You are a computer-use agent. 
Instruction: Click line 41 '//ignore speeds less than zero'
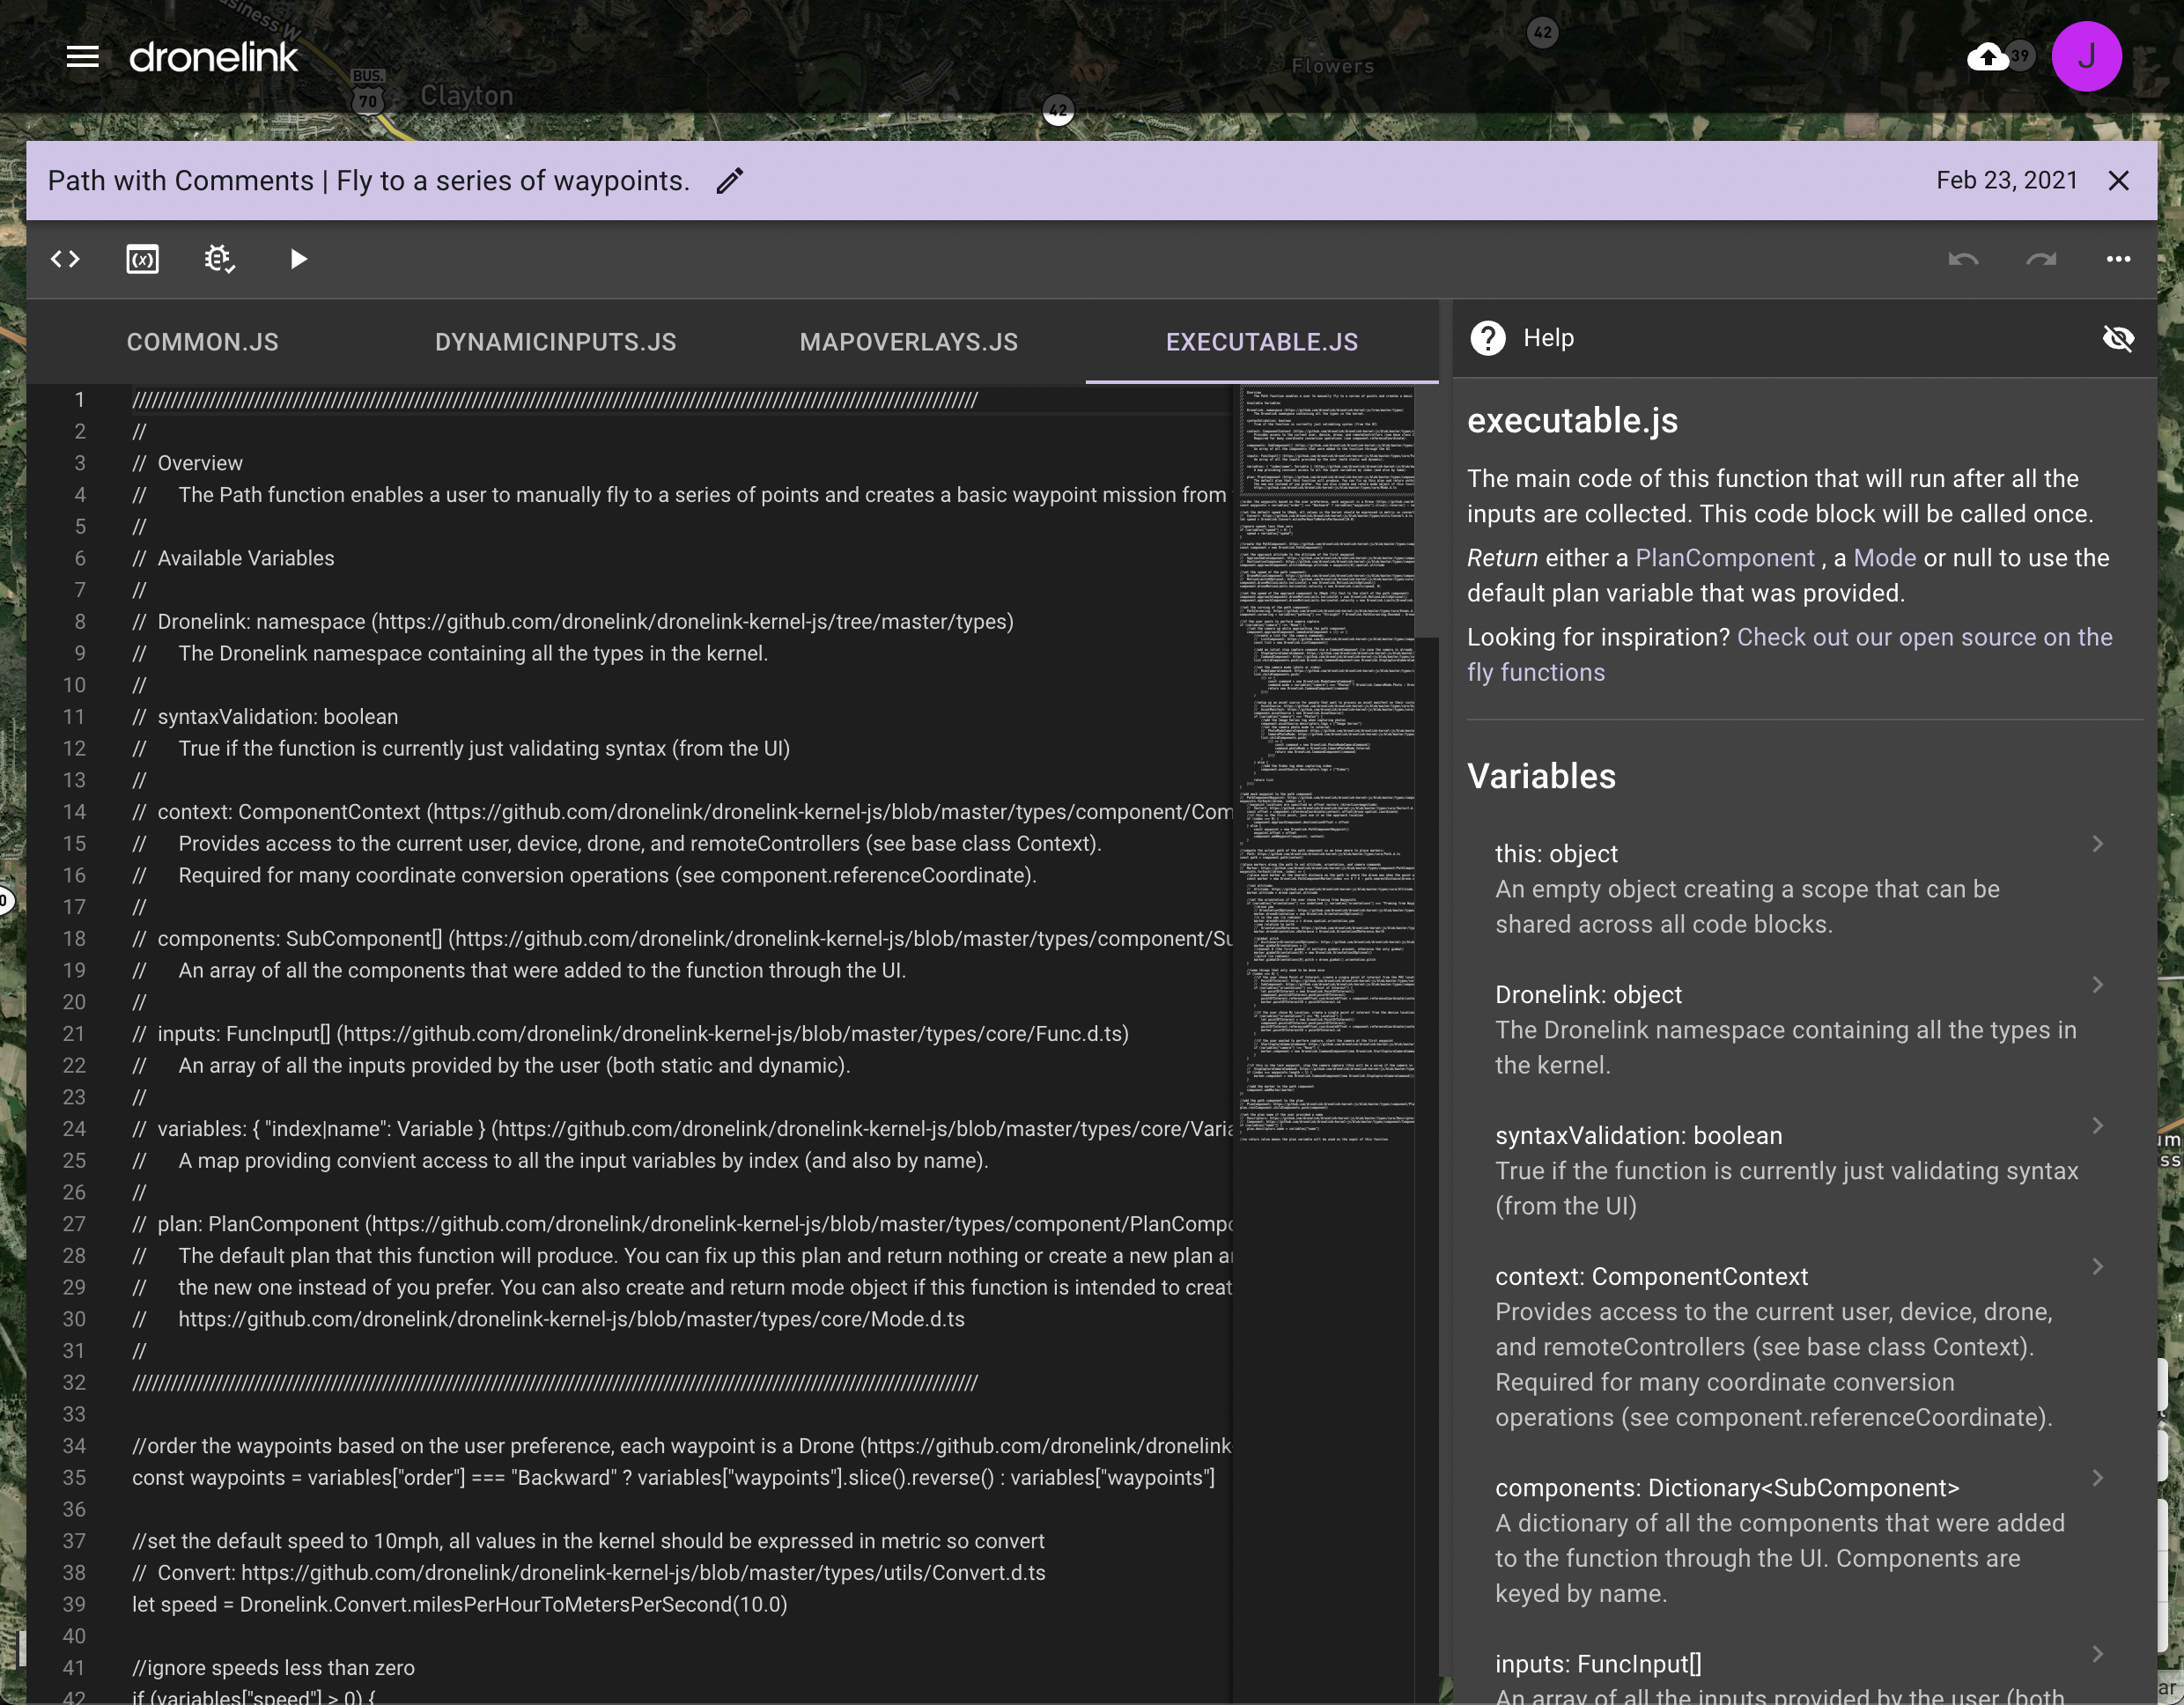coord(273,1667)
